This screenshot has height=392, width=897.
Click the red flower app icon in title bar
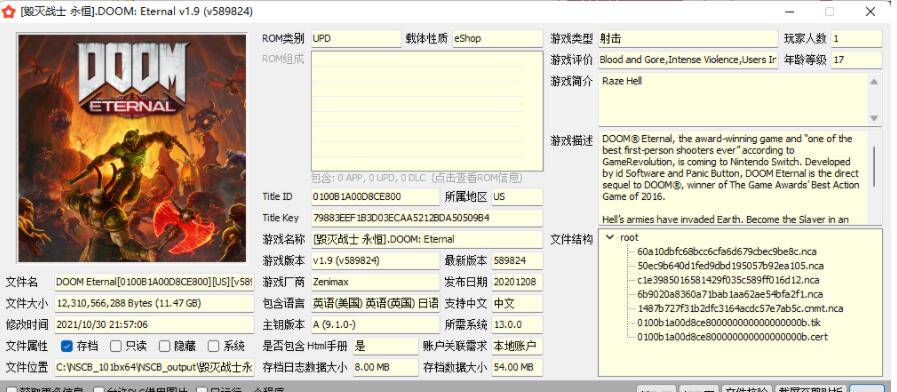(9, 11)
